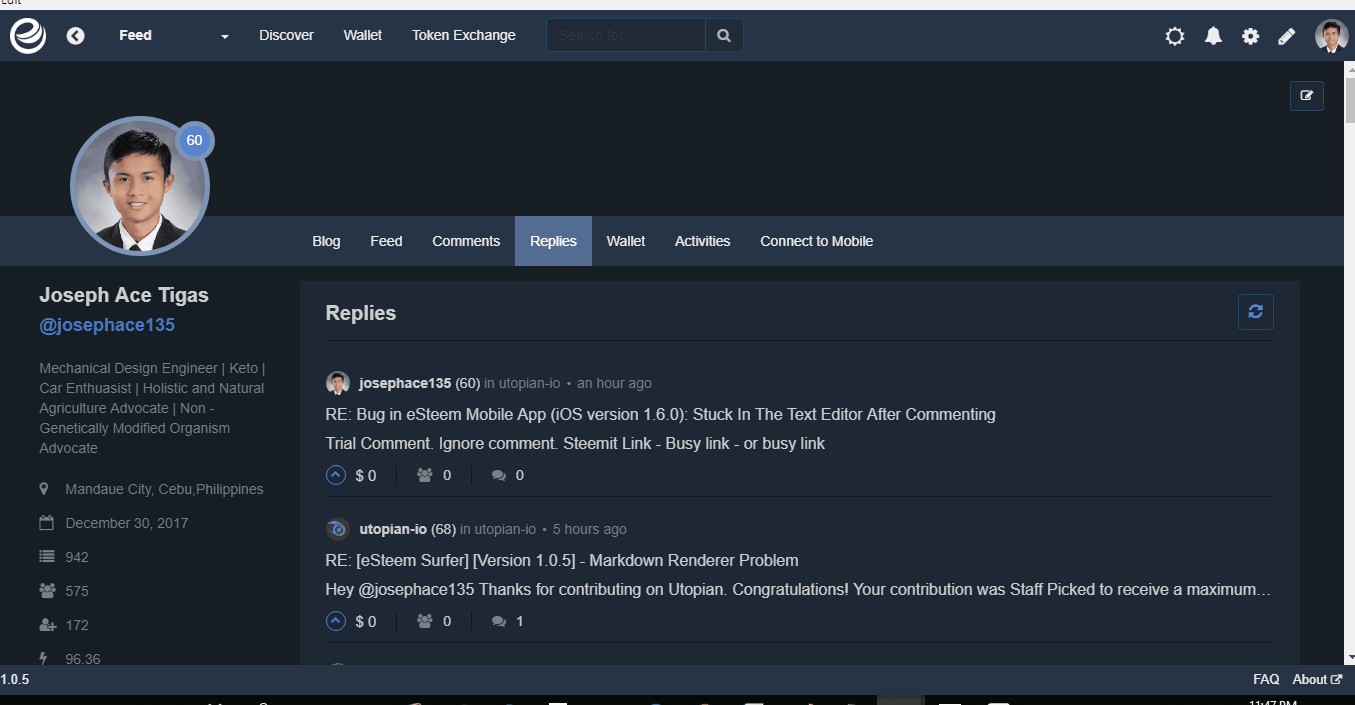Open FAQ link in footer
This screenshot has width=1355, height=705.
pos(1266,679)
